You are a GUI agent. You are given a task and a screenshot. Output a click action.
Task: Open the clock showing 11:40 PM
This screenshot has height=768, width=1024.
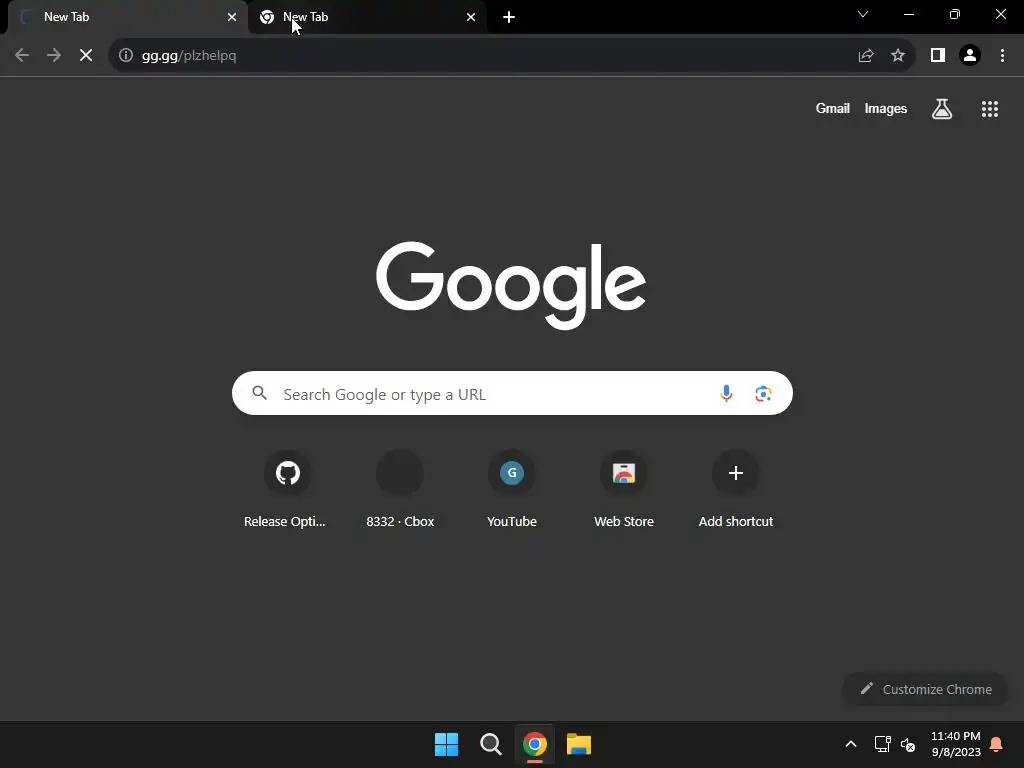click(956, 744)
